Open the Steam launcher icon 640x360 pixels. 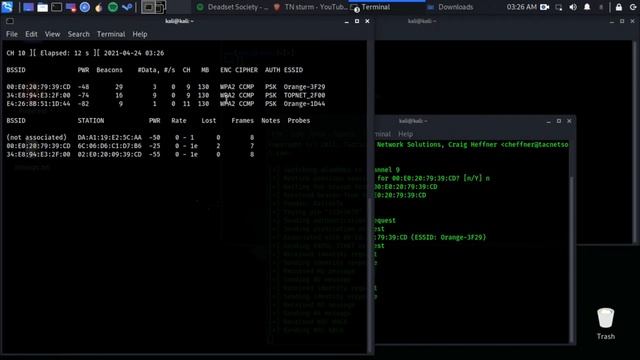(127, 7)
